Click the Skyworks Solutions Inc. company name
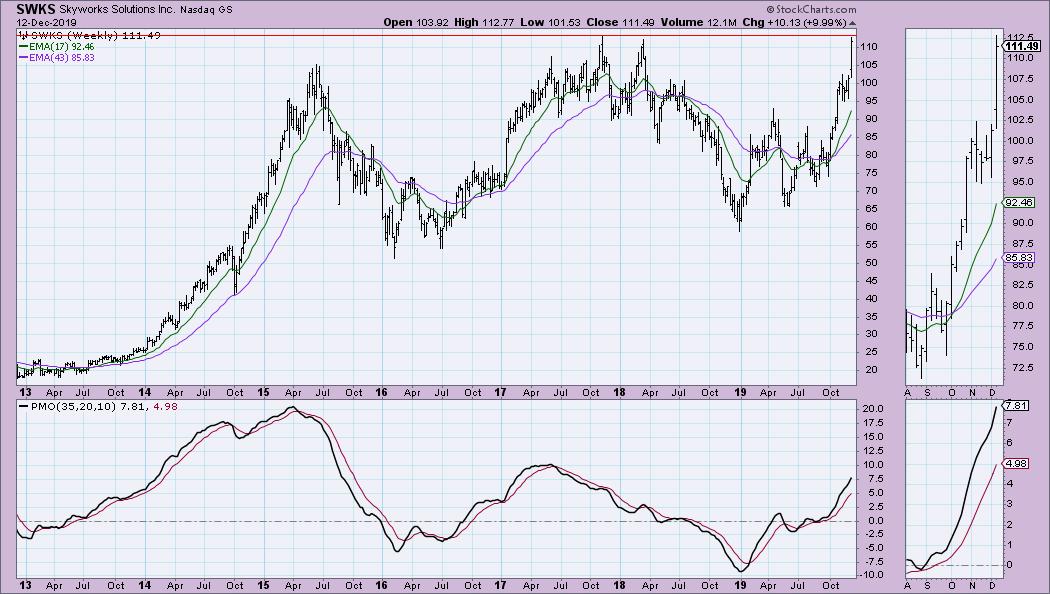 [x=118, y=10]
